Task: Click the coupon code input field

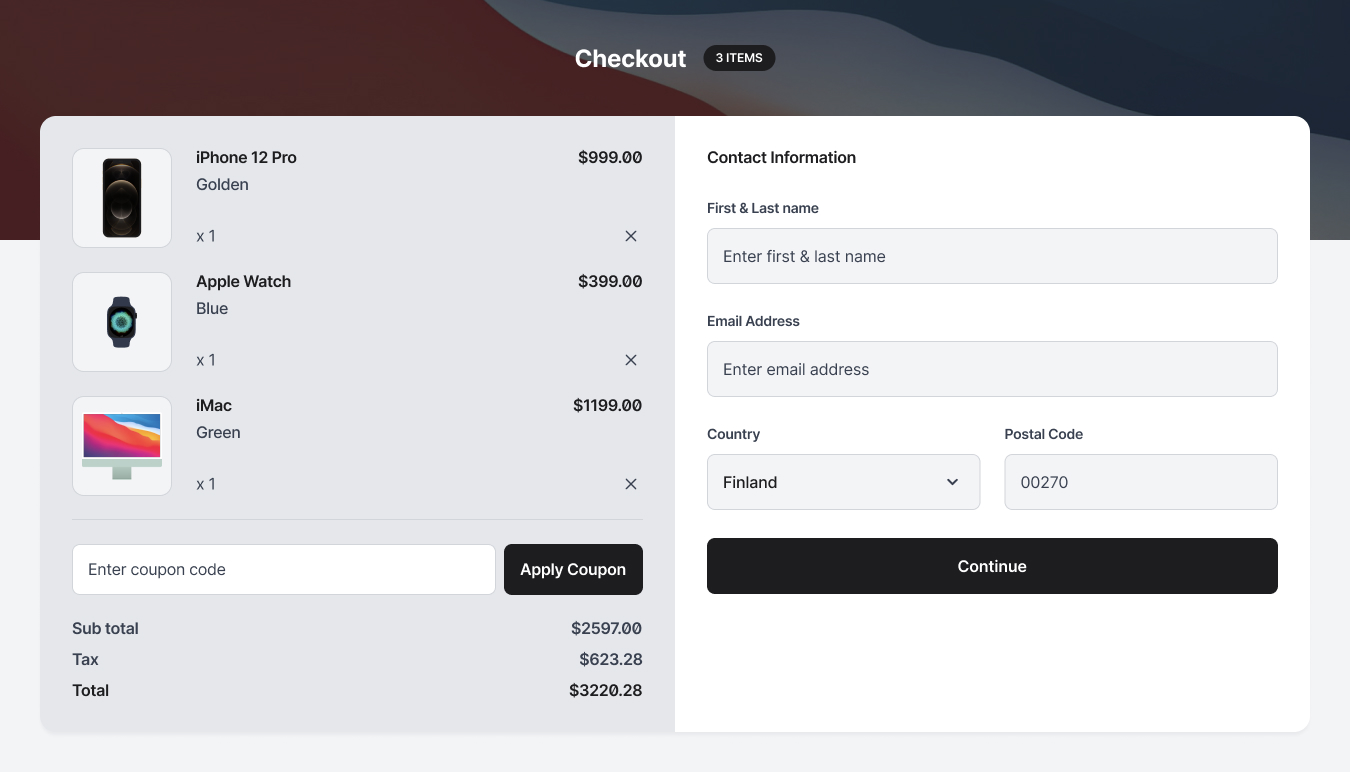Action: click(x=283, y=569)
